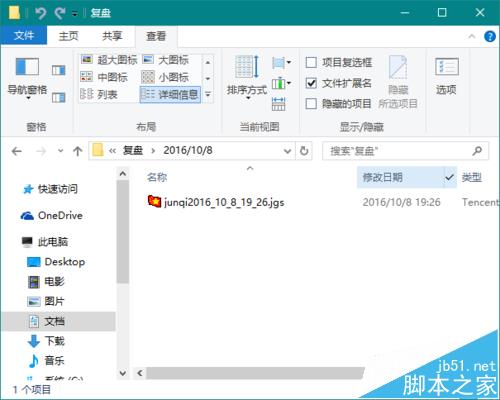
Task: Open 下载 downloads folder
Action: [x=46, y=341]
